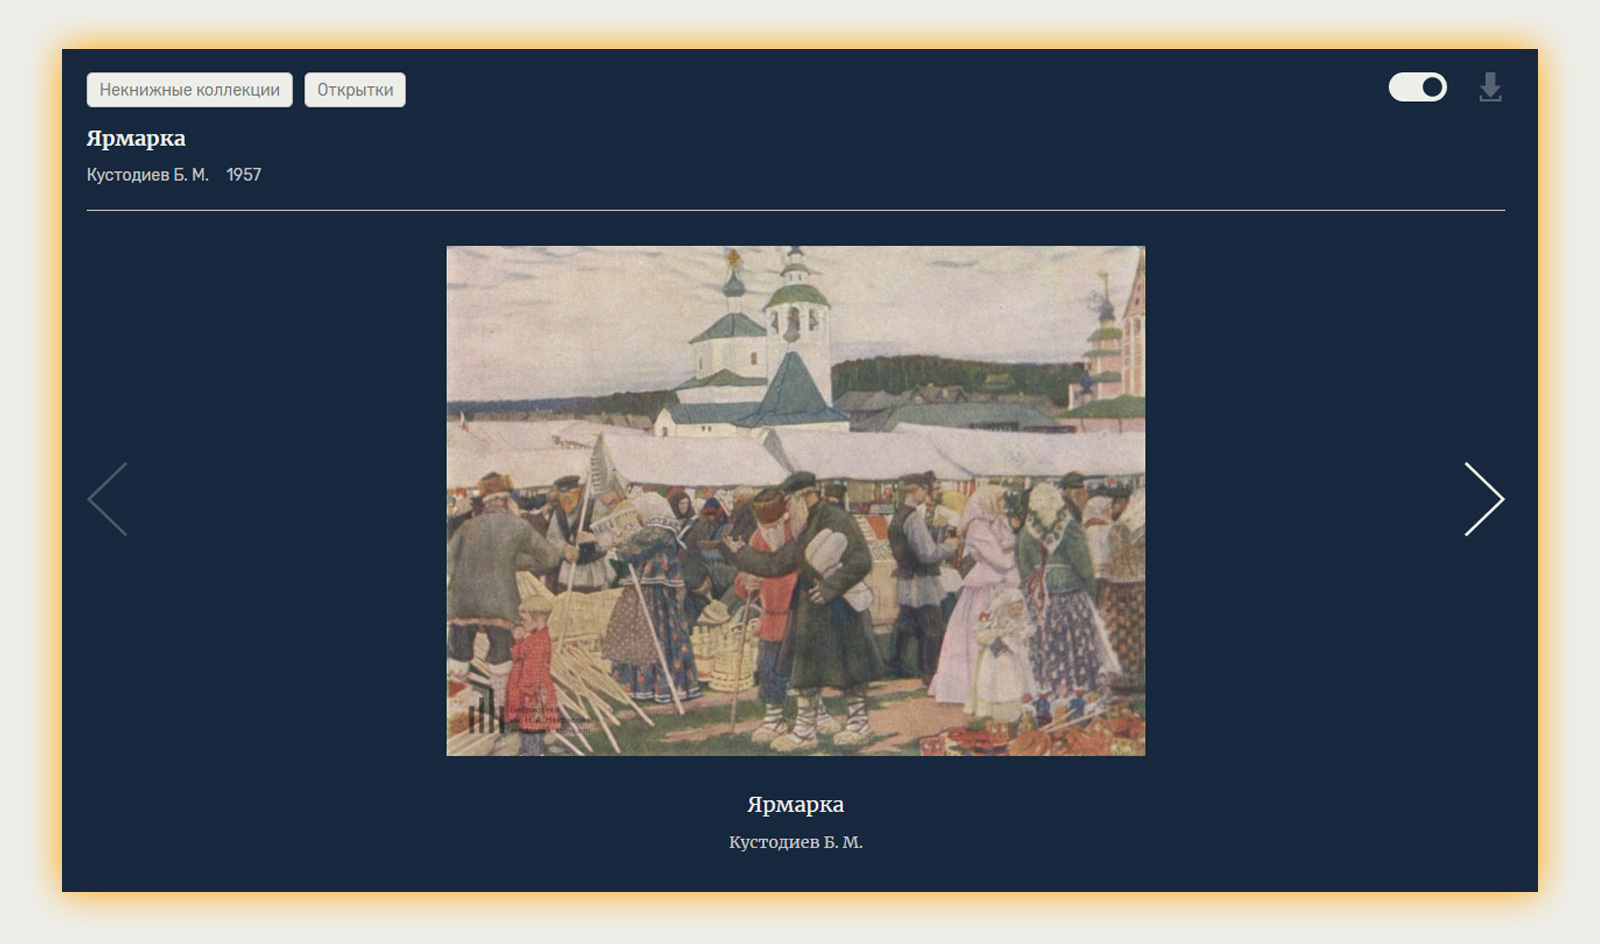Click the Ярмарка caption below the painting
Image resolution: width=1600 pixels, height=944 pixels.
pyautogui.click(x=796, y=804)
